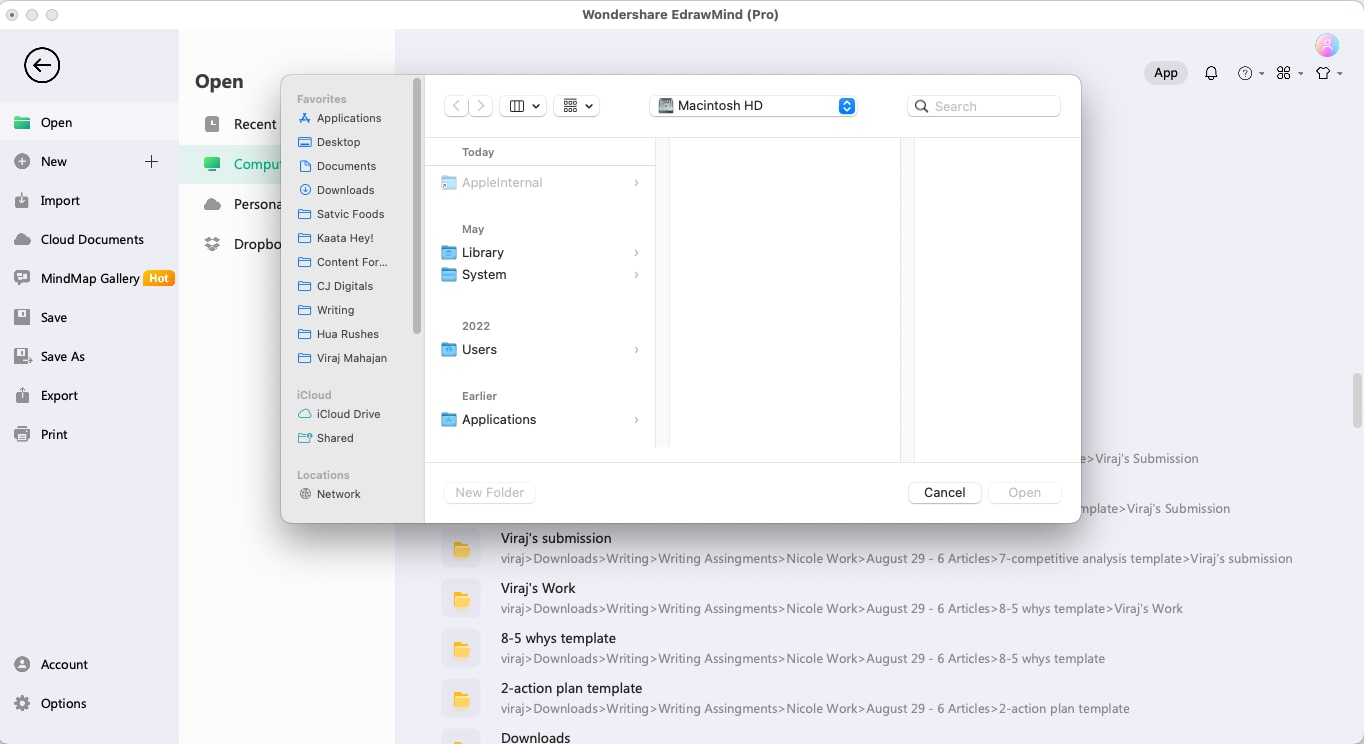Open the apps grid icon in header
The width and height of the screenshot is (1364, 744).
tap(1284, 73)
